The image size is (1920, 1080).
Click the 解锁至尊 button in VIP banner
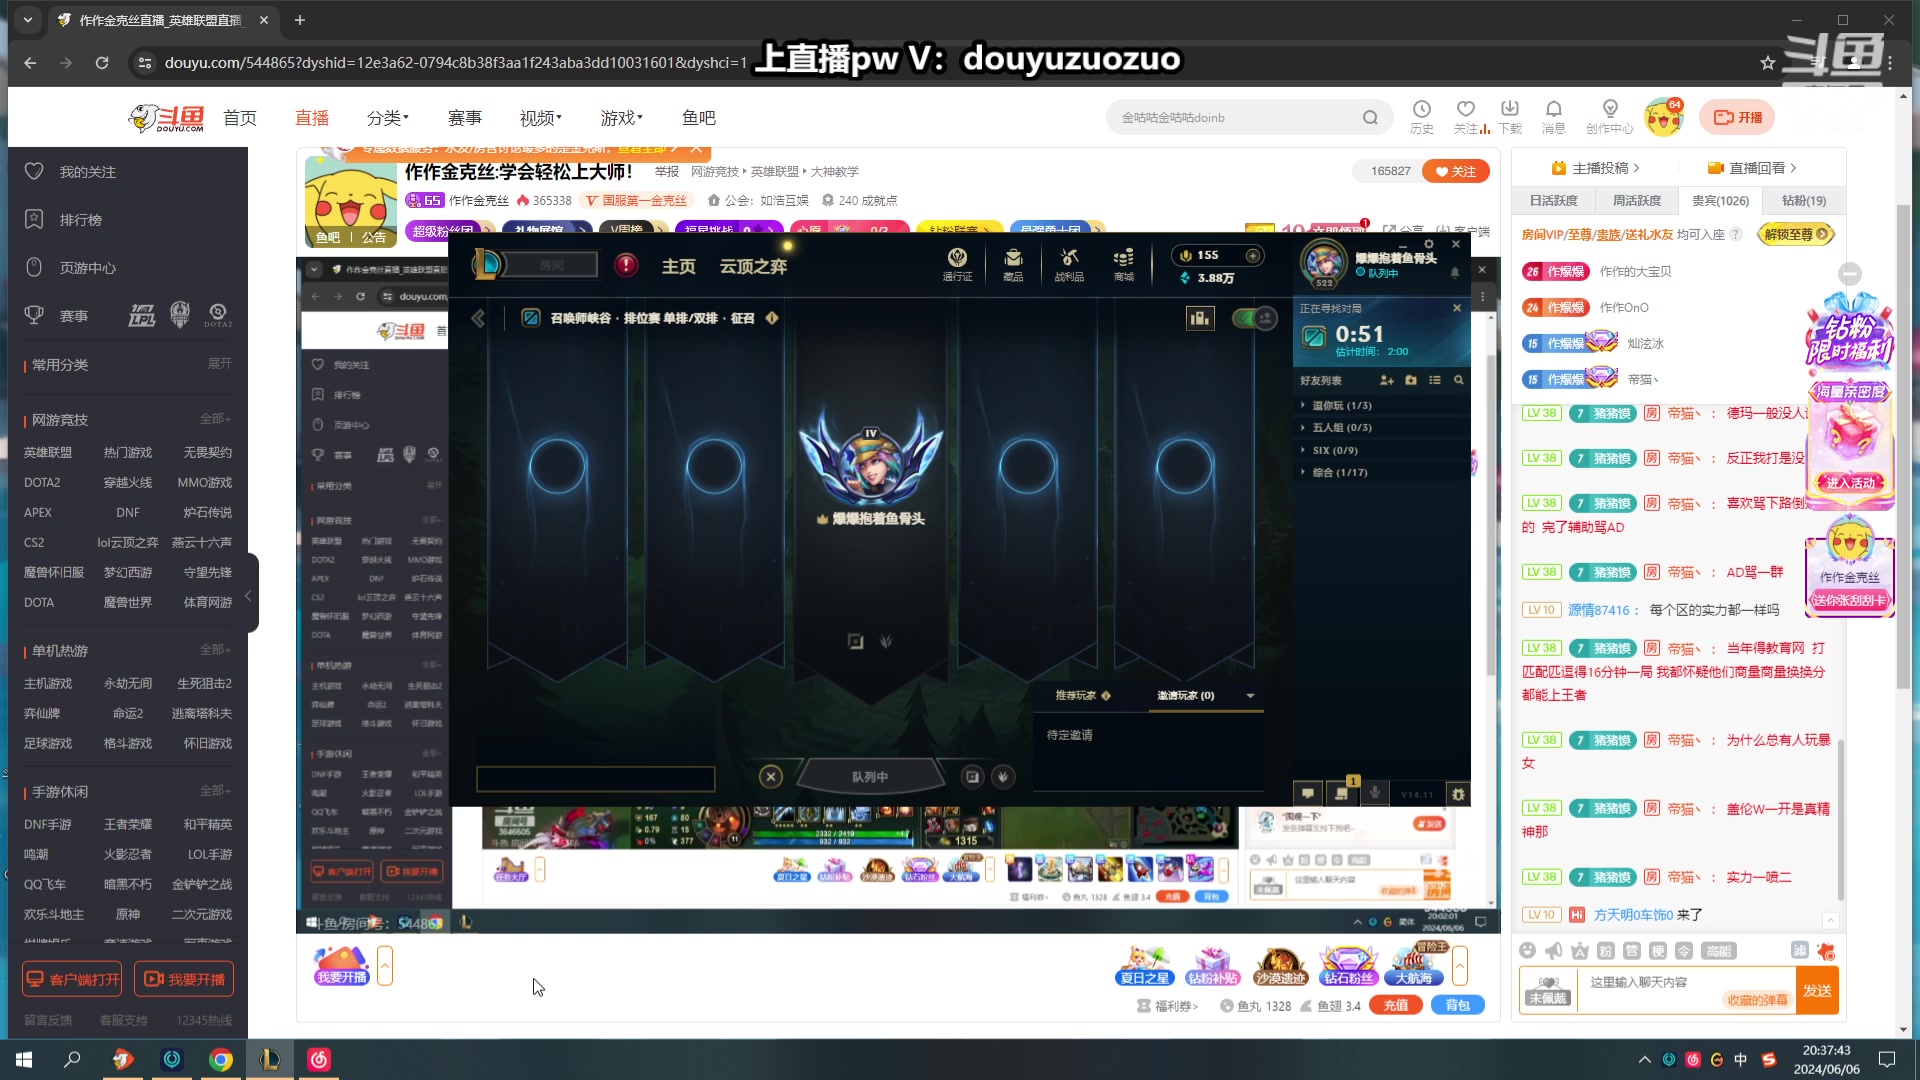tap(1796, 234)
